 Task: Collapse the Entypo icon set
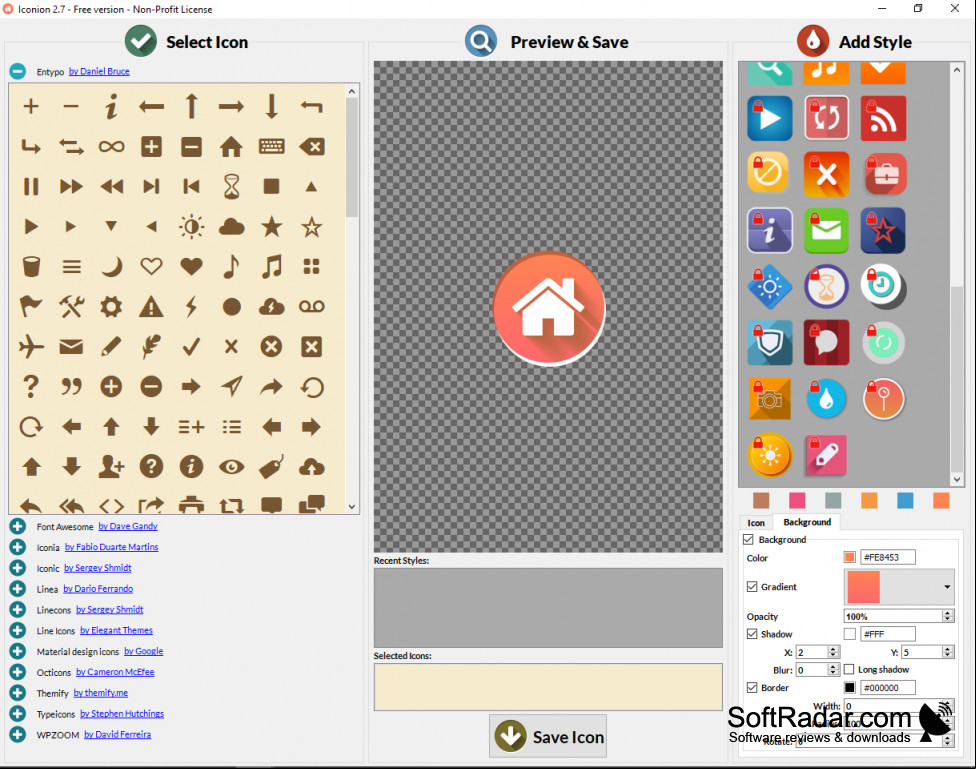click(x=17, y=72)
